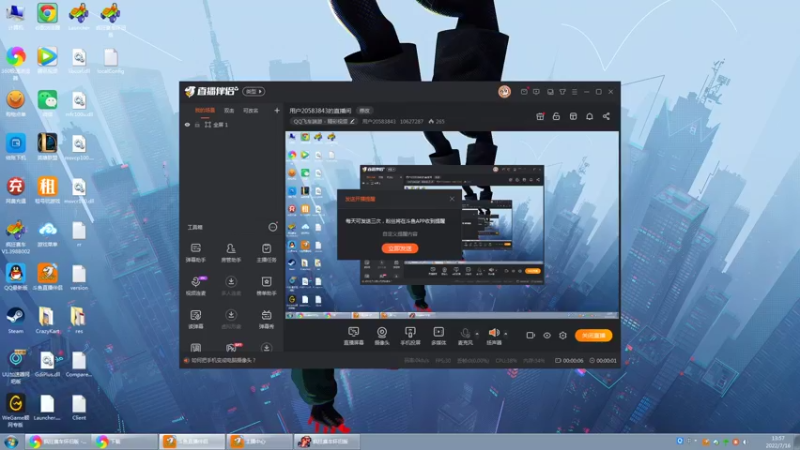Download the virtual image tool
Image resolution: width=800 pixels, height=450 pixels.
point(231,319)
